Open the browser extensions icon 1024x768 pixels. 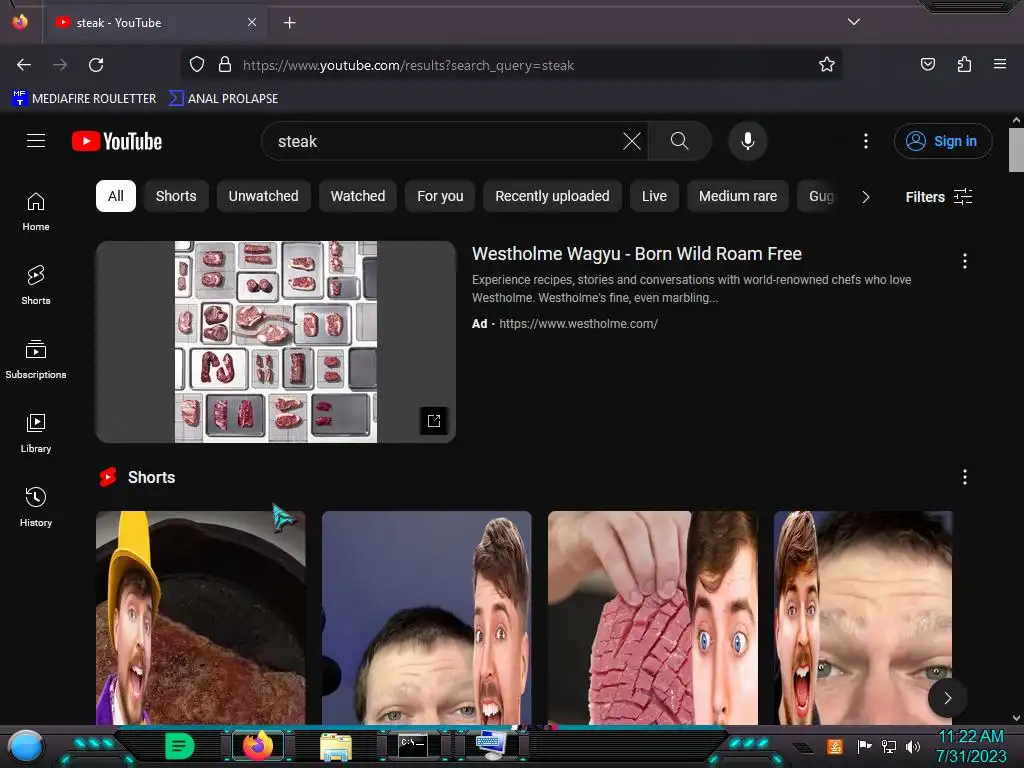point(964,65)
